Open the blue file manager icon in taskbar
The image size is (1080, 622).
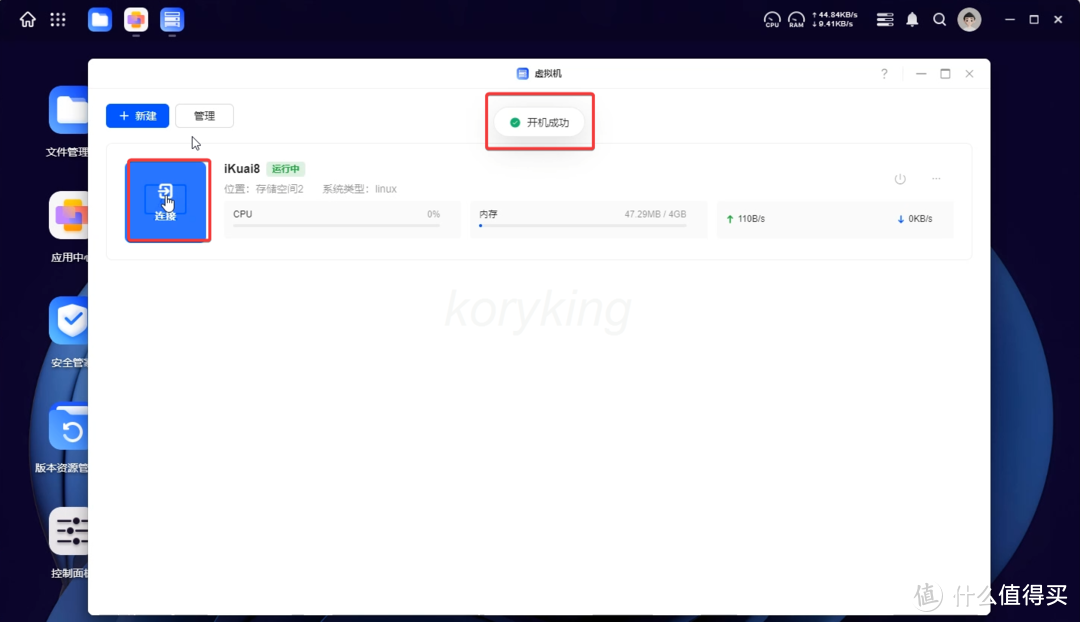point(99,19)
